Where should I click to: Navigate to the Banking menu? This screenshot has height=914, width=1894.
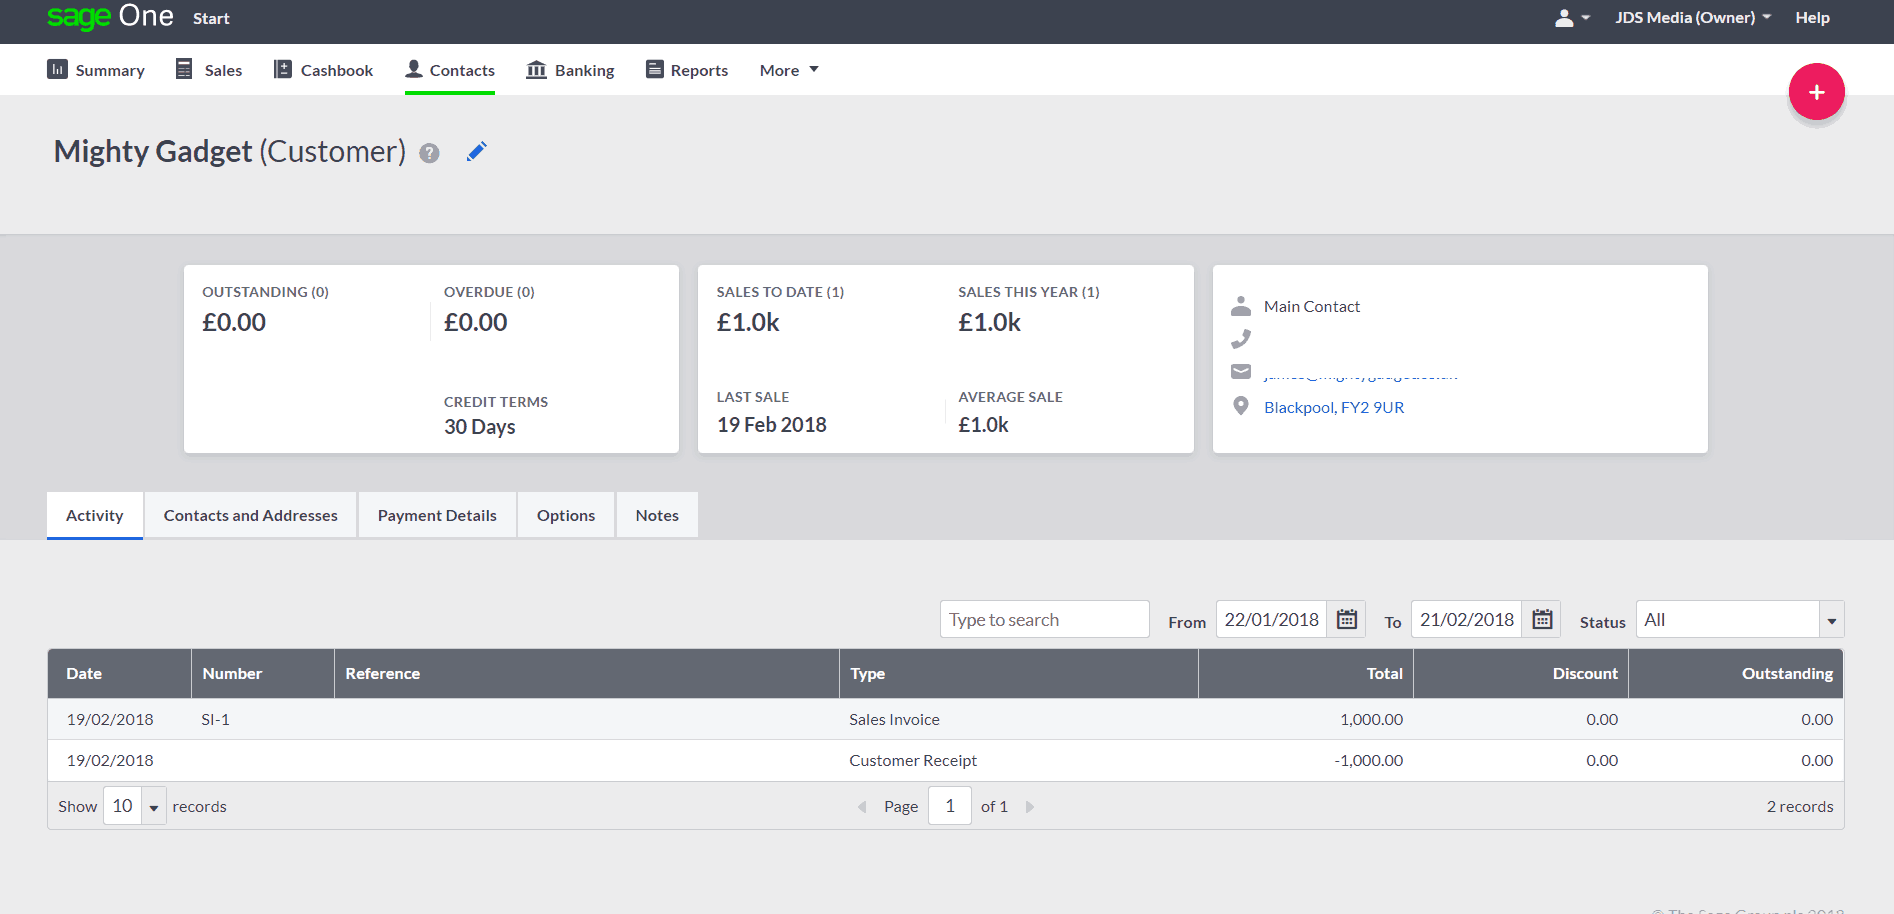(571, 70)
